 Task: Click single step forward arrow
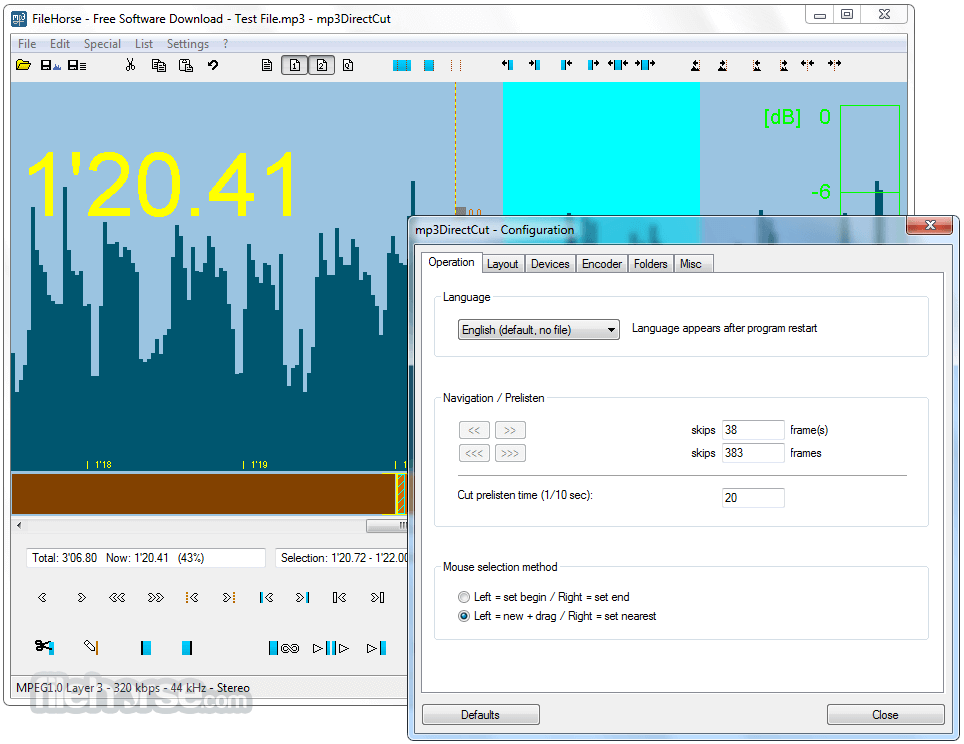point(81,597)
